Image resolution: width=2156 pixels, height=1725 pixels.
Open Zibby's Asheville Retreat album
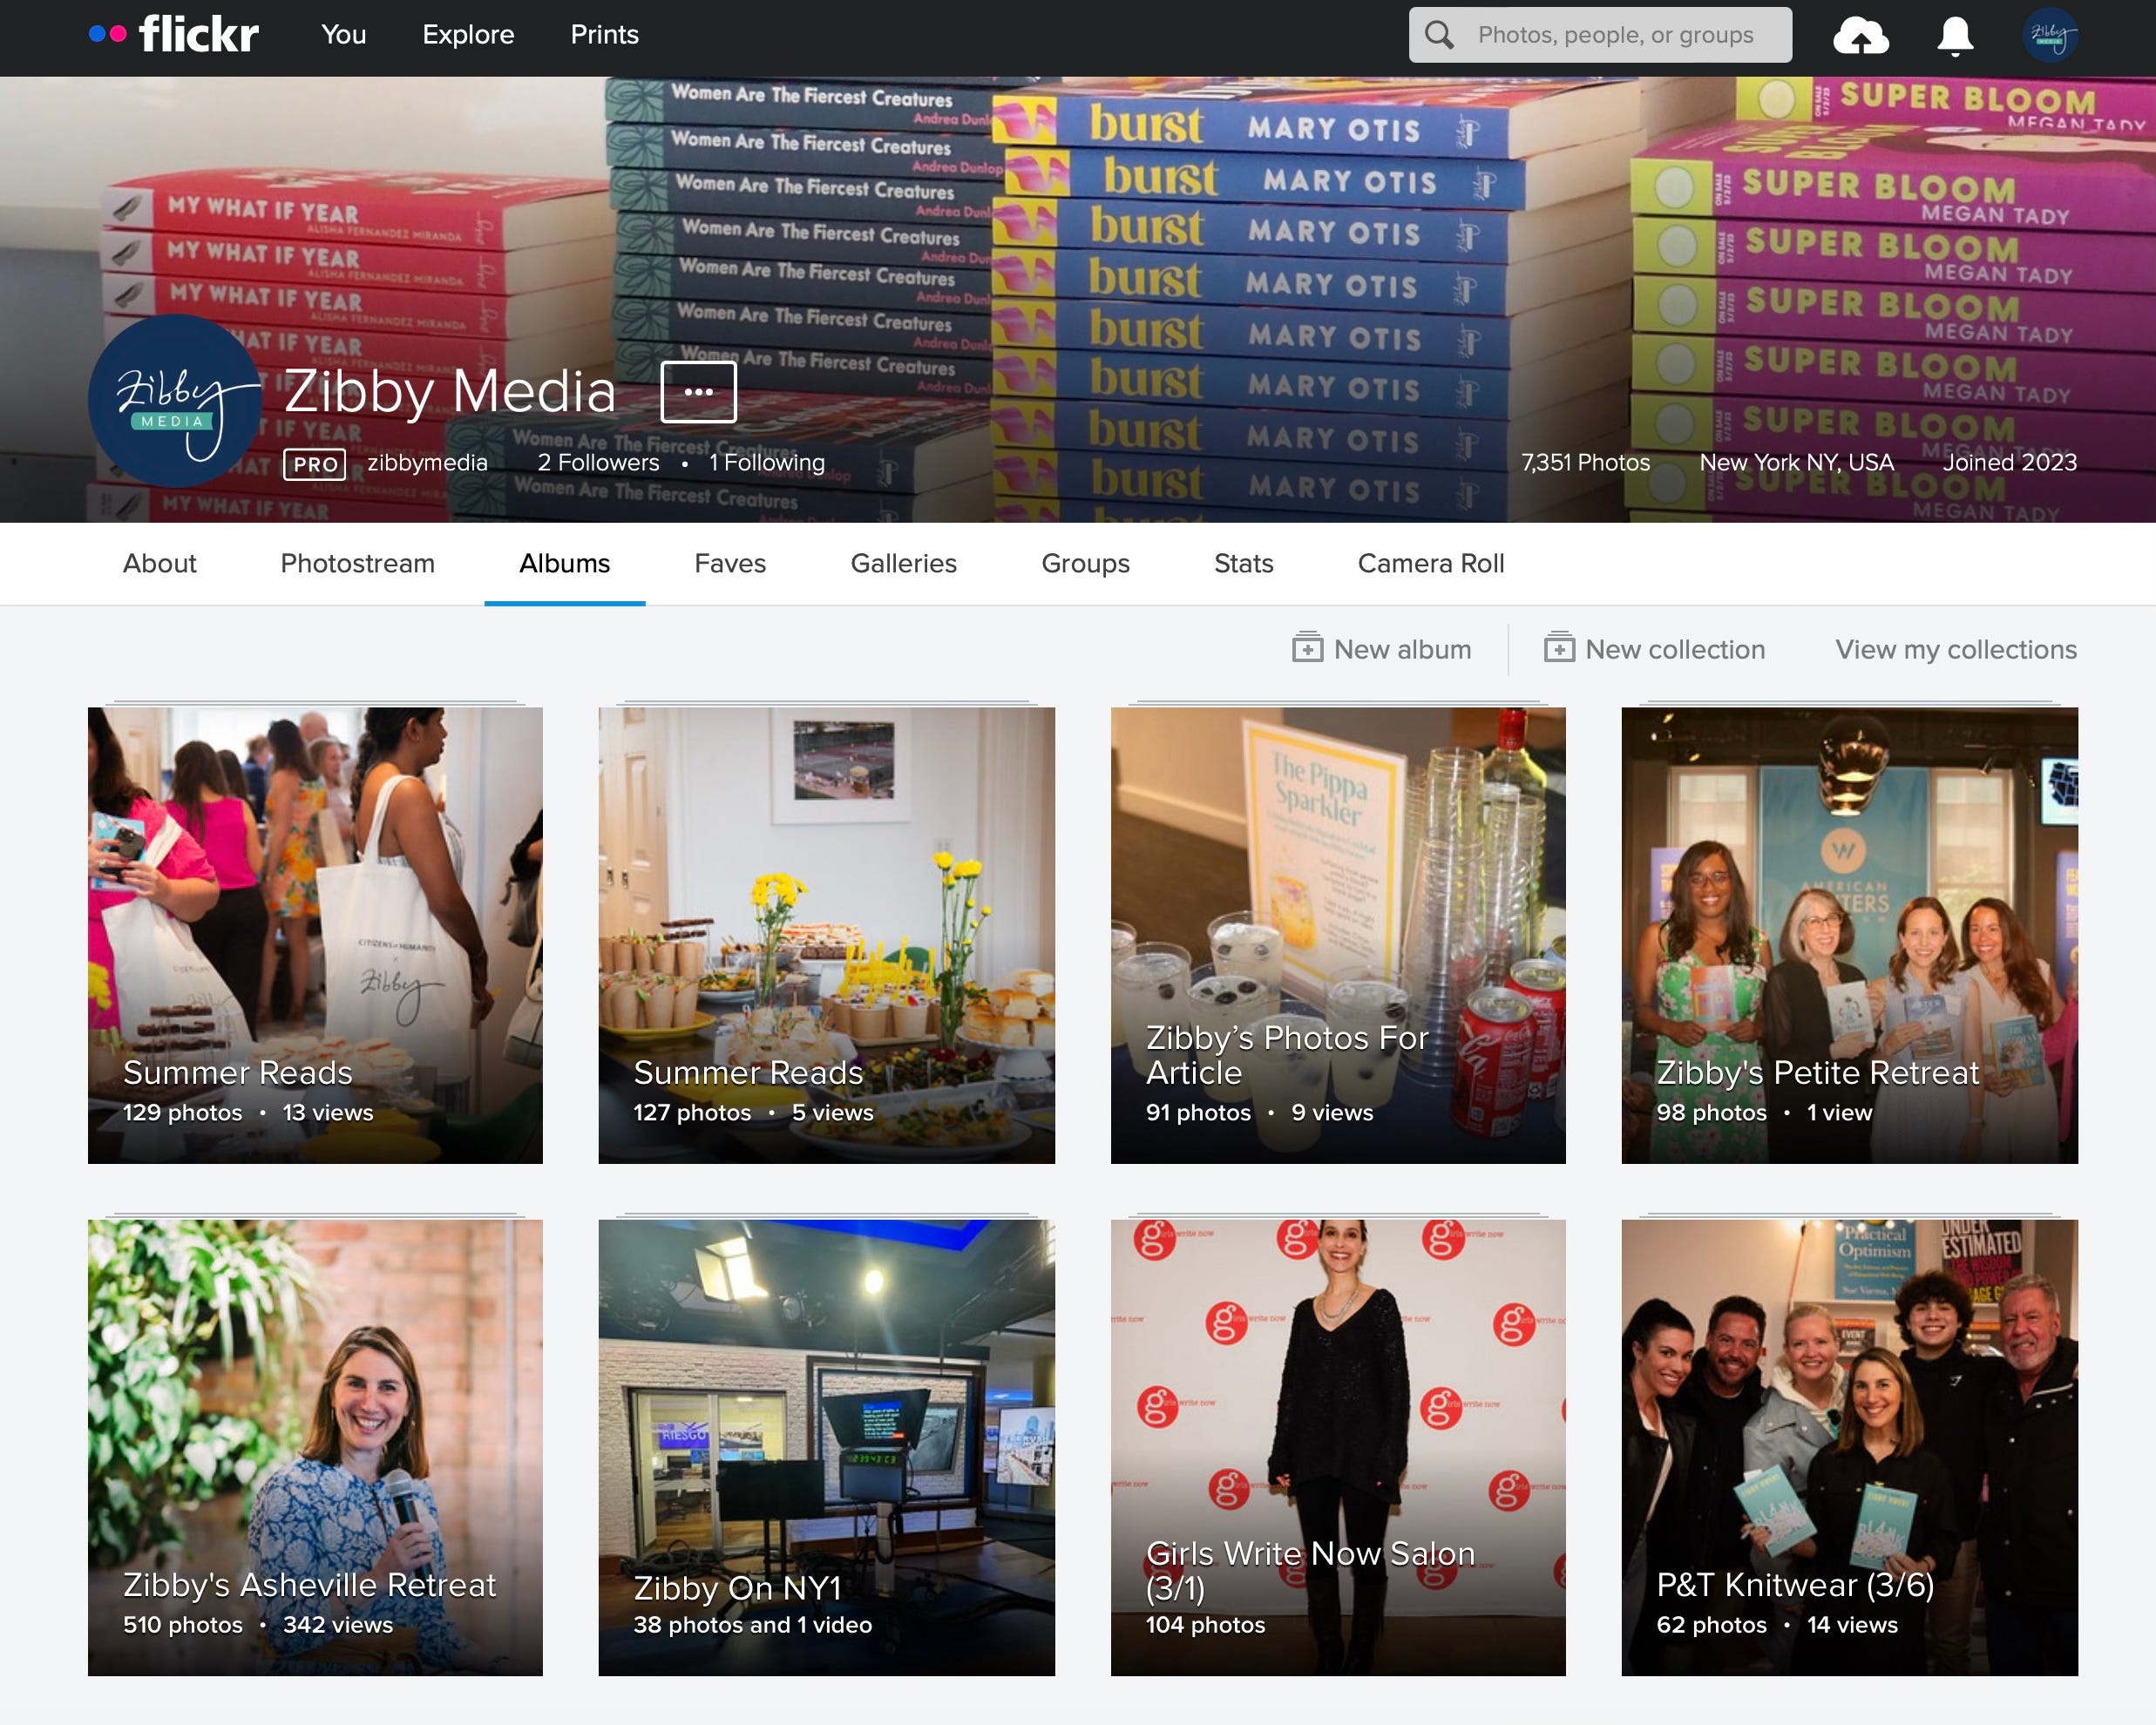pyautogui.click(x=315, y=1447)
